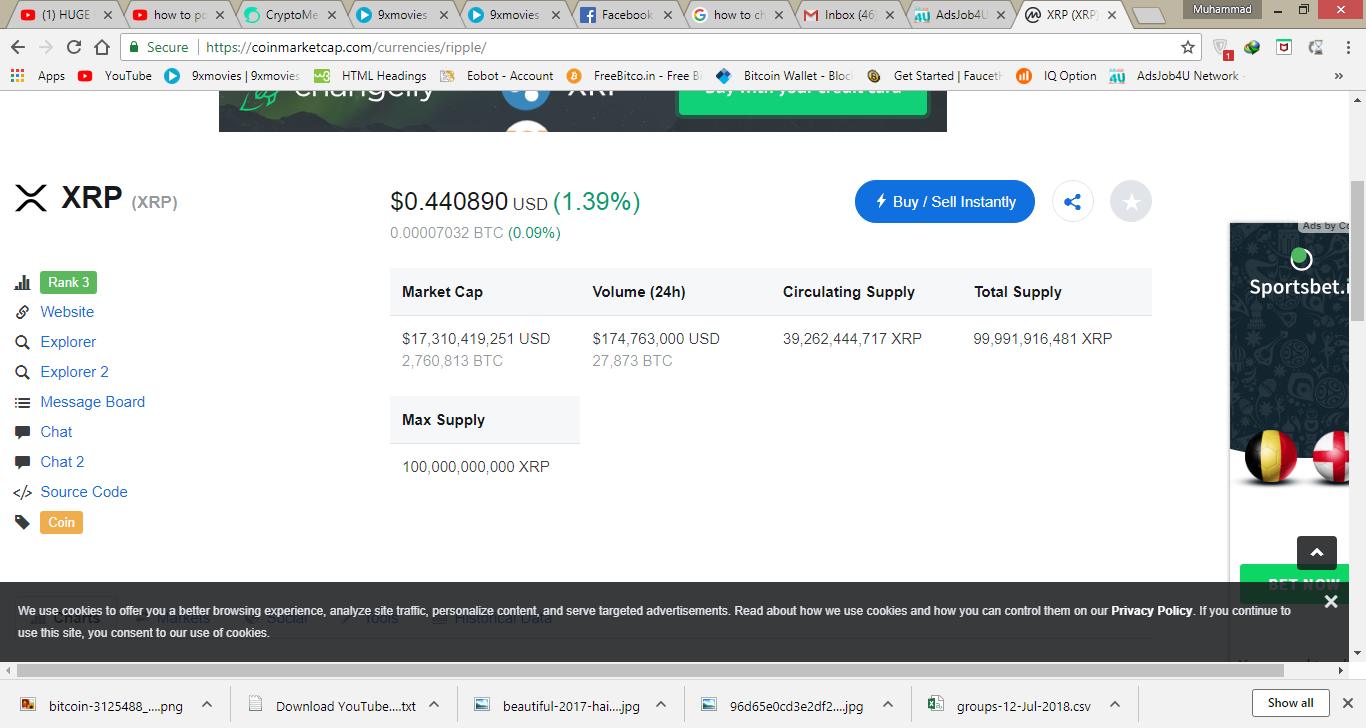Click the XRP share icon button
1366x728 pixels.
pos(1072,202)
